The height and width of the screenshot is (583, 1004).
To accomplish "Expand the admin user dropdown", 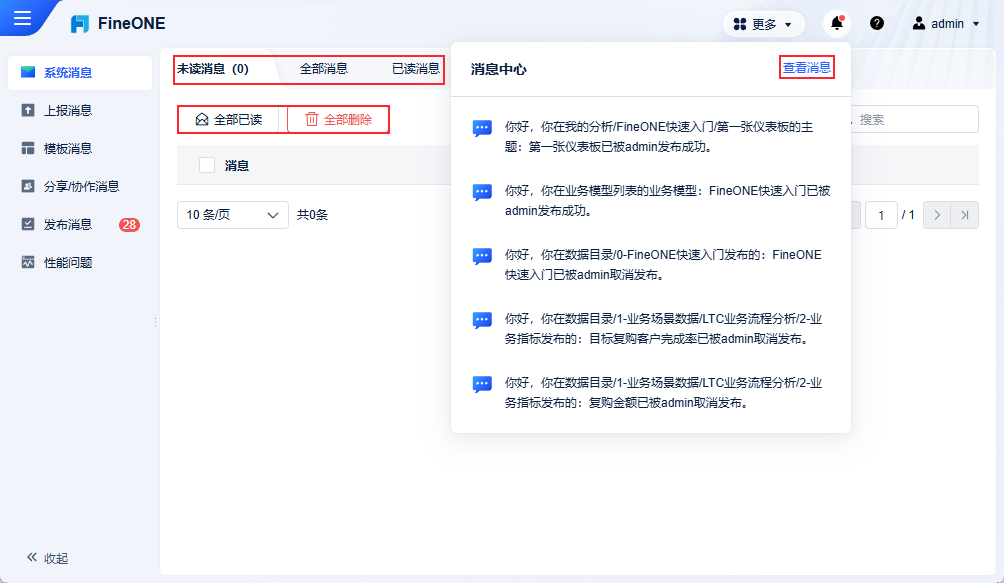I will (x=946, y=24).
